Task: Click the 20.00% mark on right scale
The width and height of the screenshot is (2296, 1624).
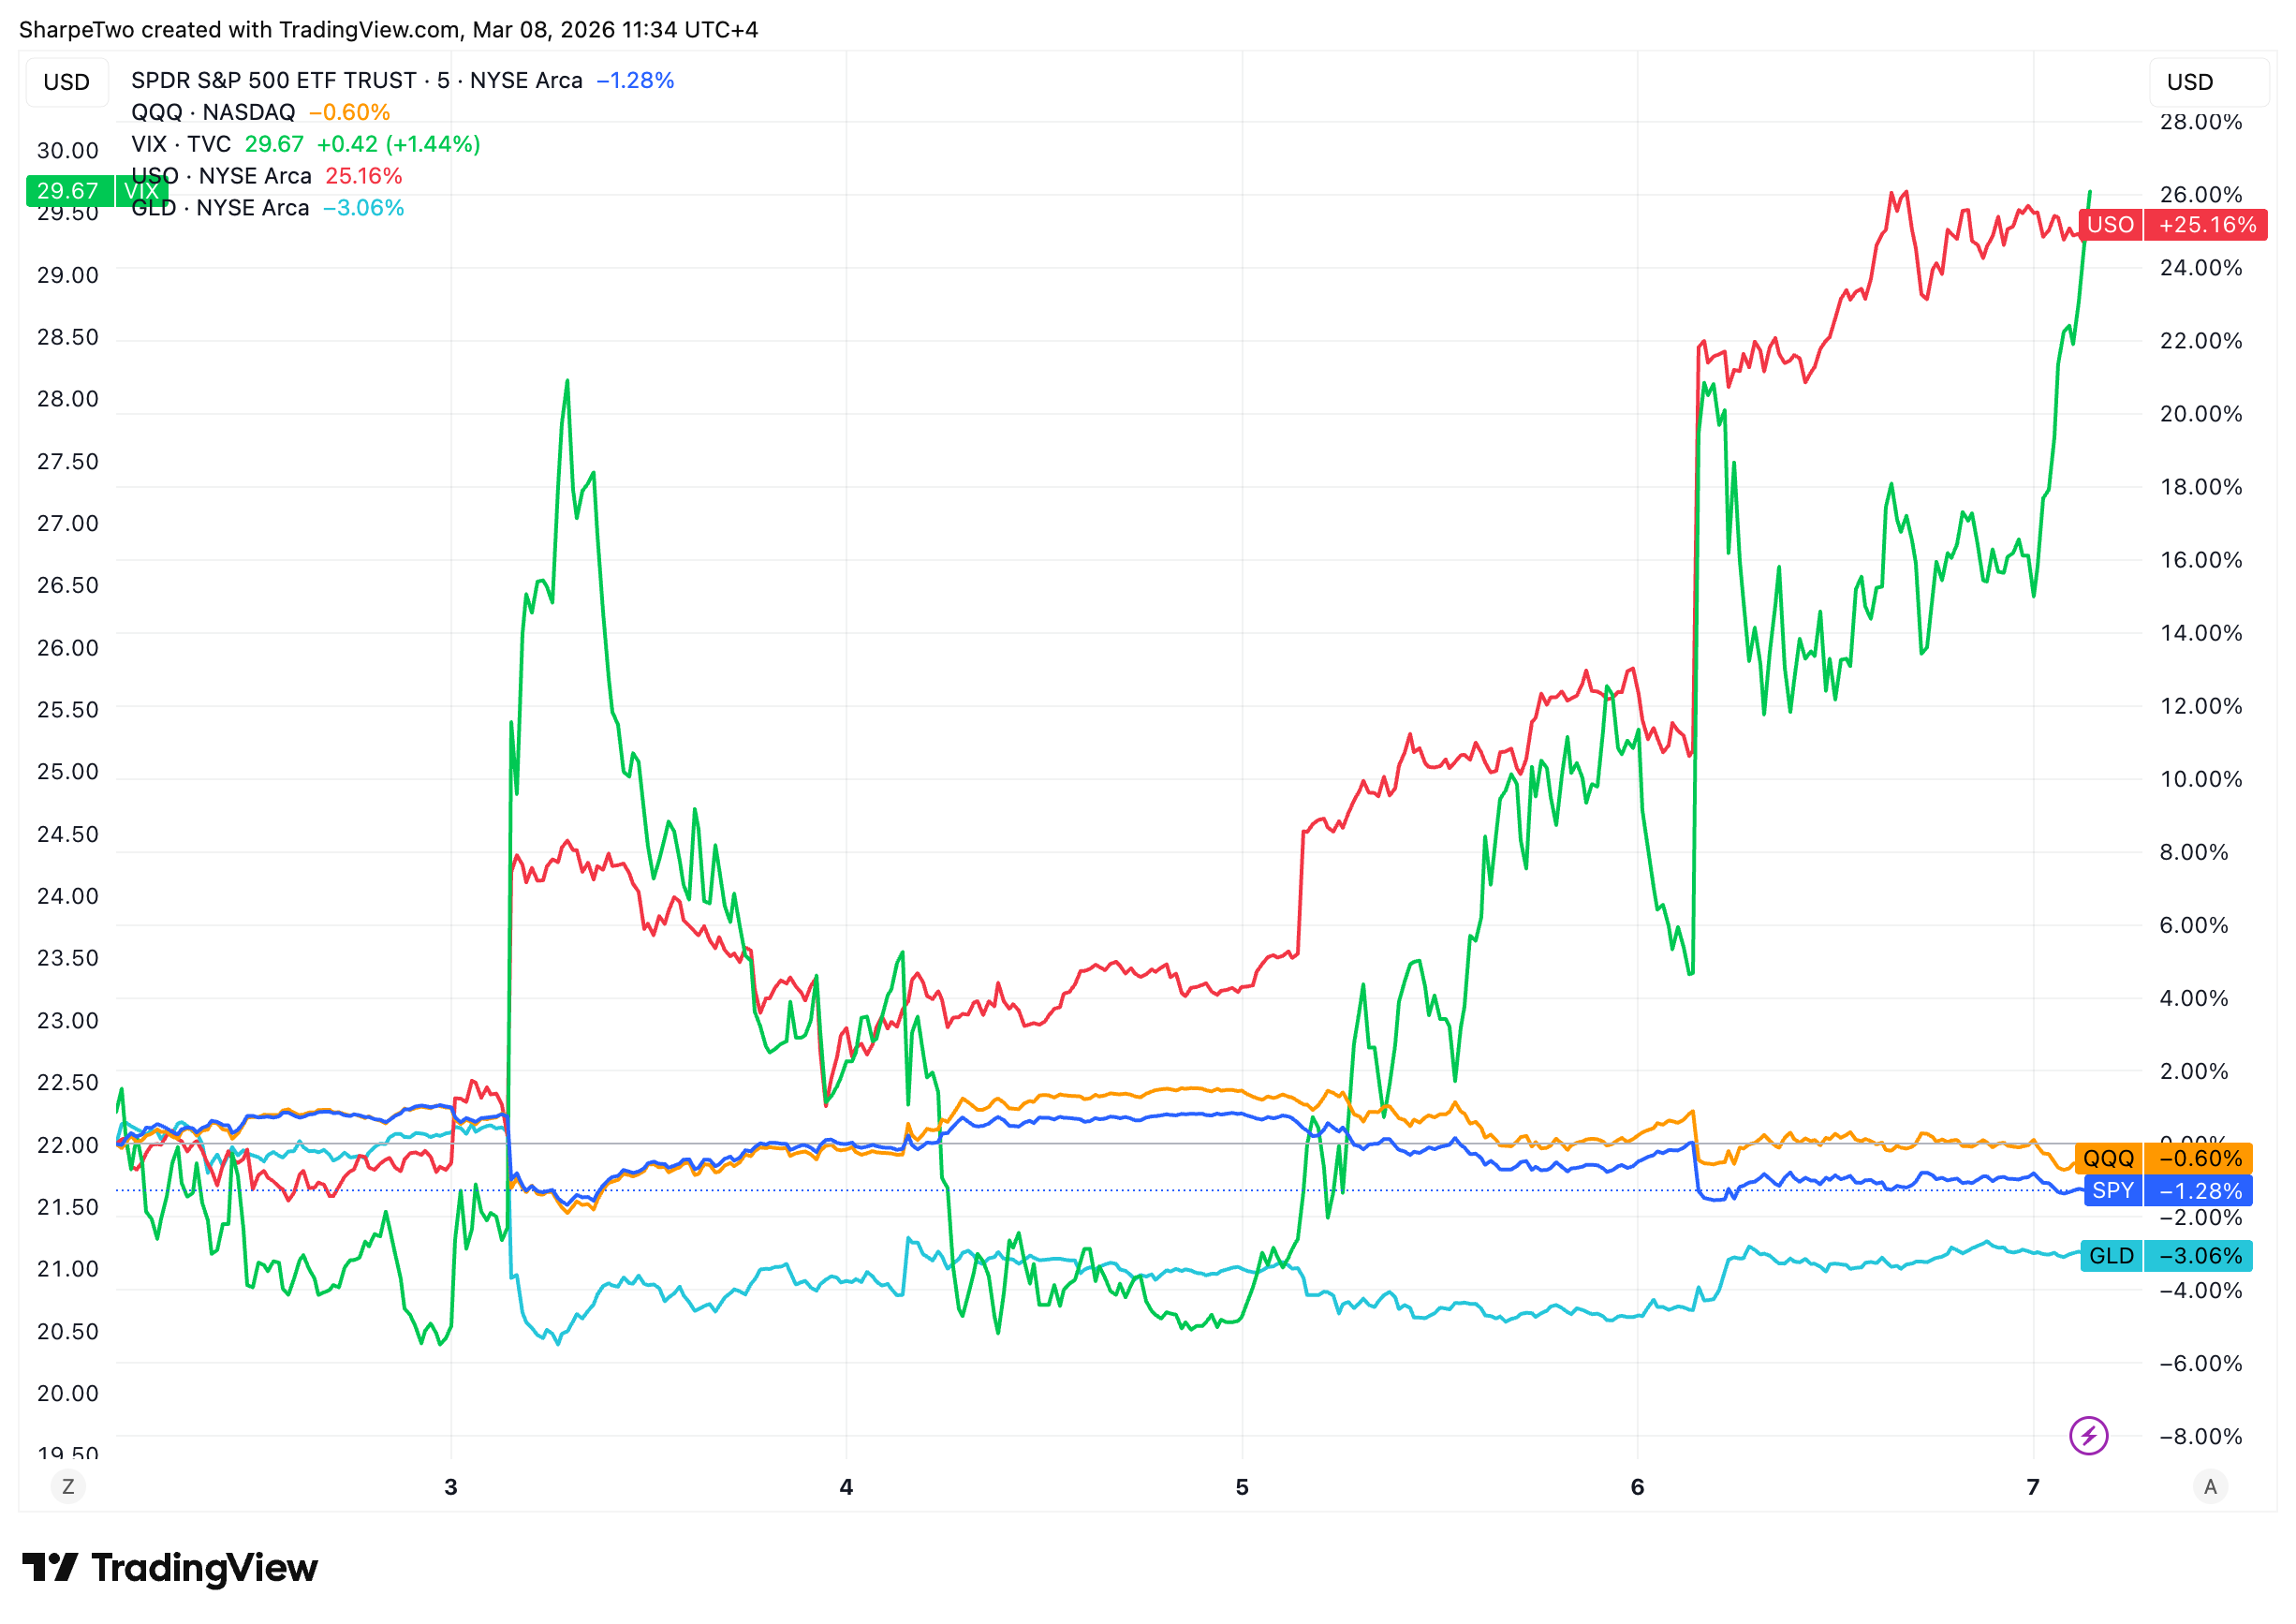Action: tap(2200, 414)
